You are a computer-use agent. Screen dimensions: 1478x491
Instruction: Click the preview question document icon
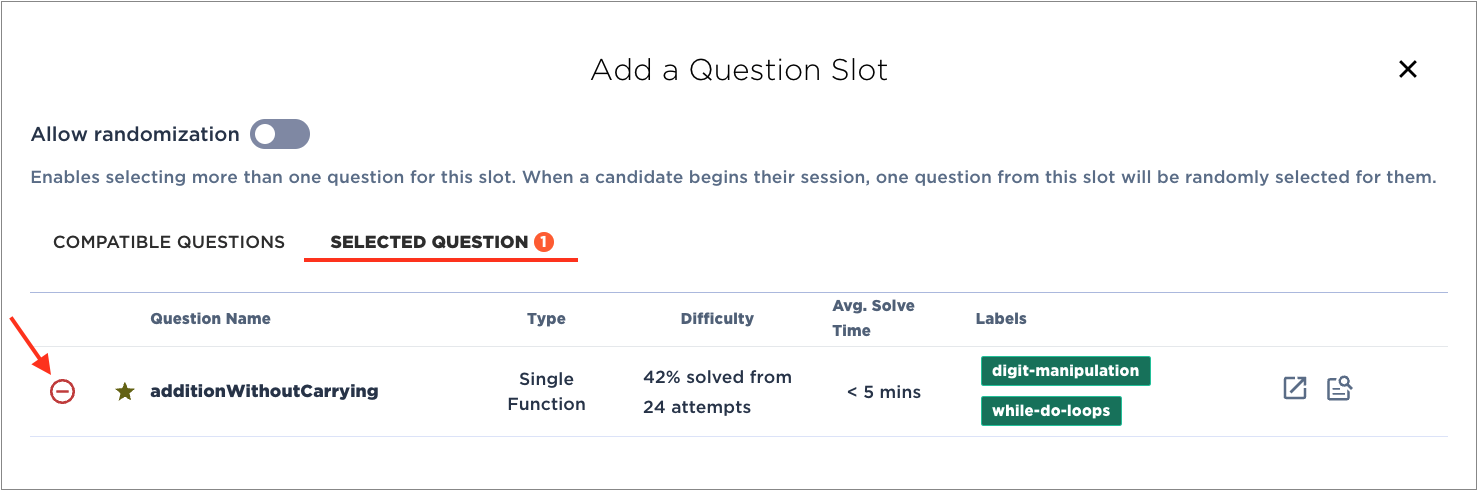click(x=1340, y=388)
